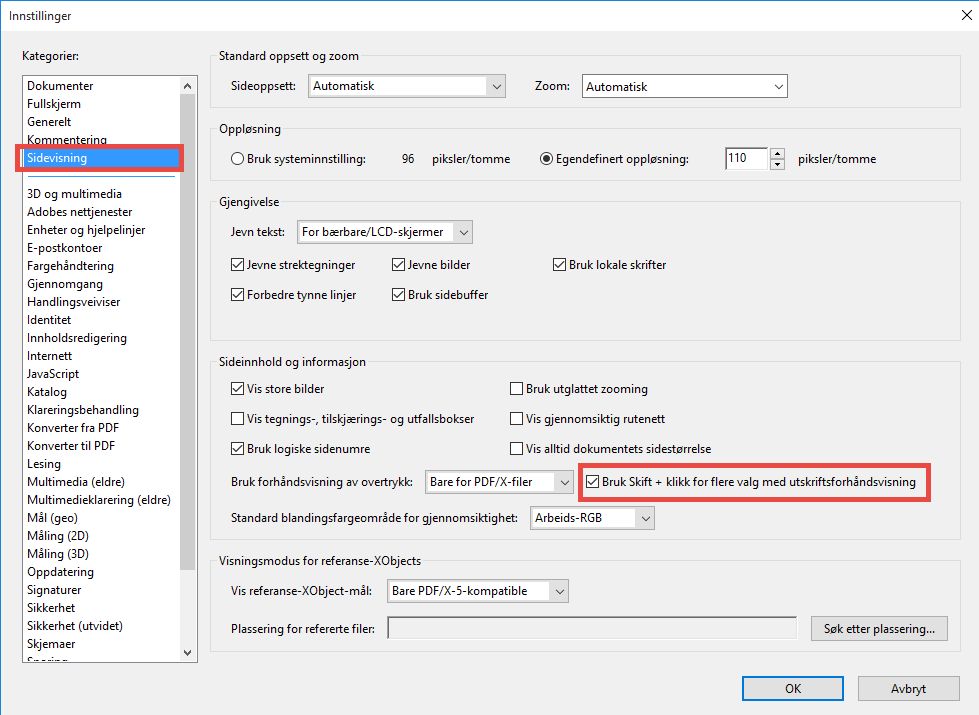The width and height of the screenshot is (979, 715).
Task: Confirm settings with OK button
Action: pyautogui.click(x=793, y=689)
